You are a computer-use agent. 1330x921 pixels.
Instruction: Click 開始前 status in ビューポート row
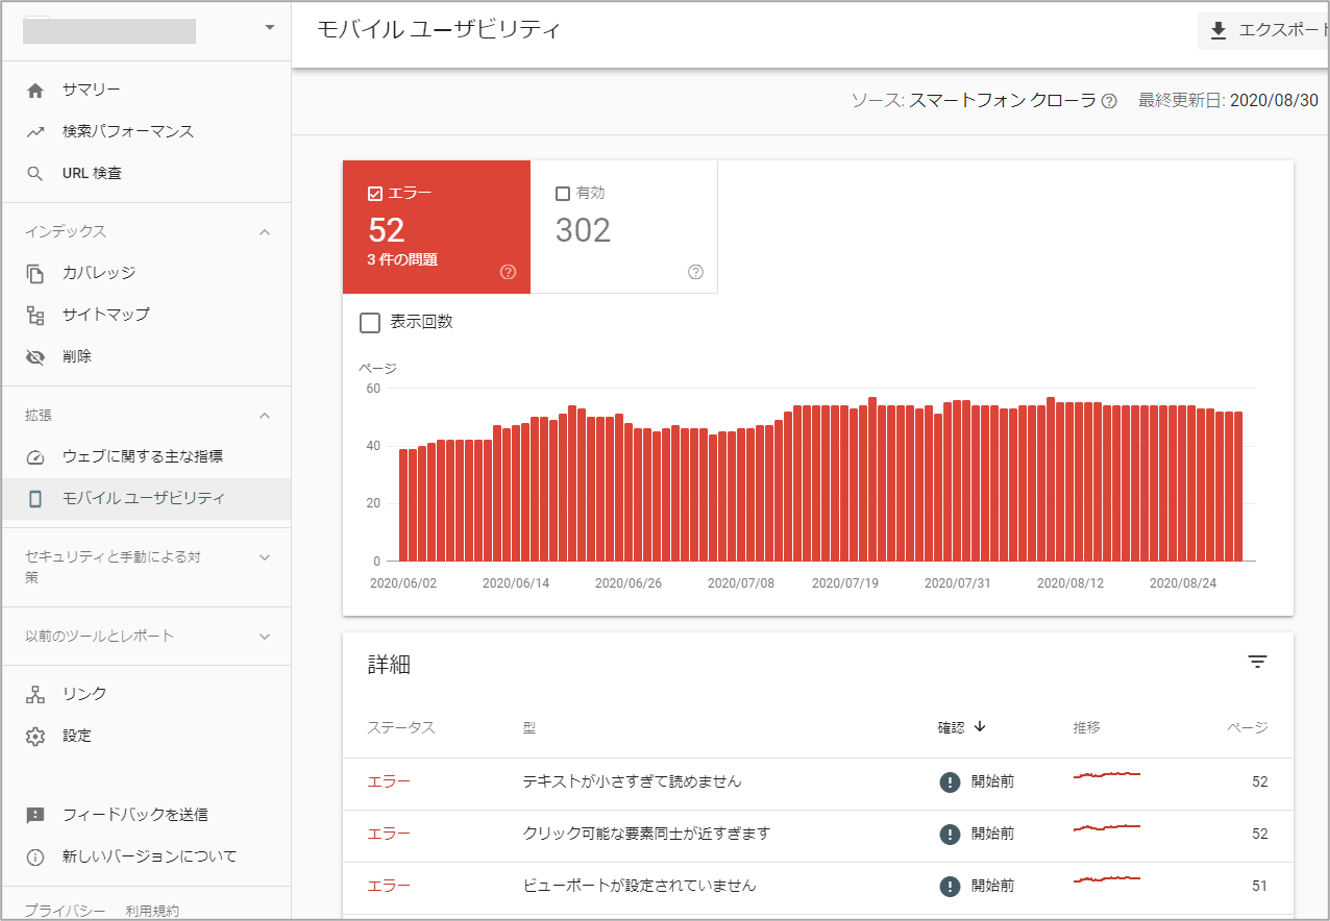click(993, 886)
